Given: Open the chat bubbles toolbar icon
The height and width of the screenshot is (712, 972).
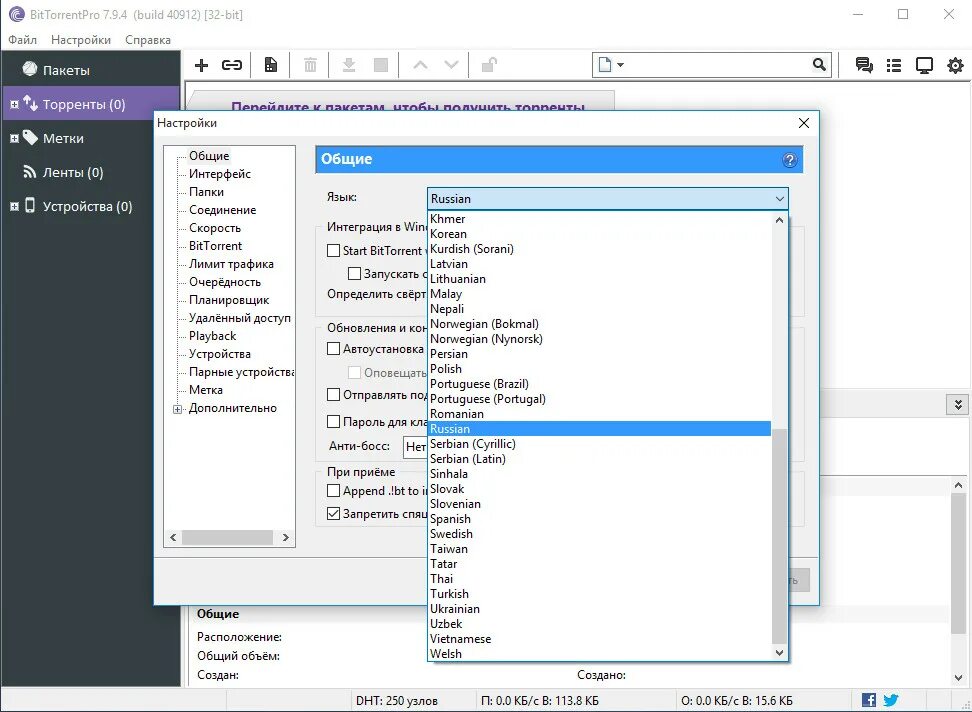Looking at the screenshot, I should coord(864,65).
